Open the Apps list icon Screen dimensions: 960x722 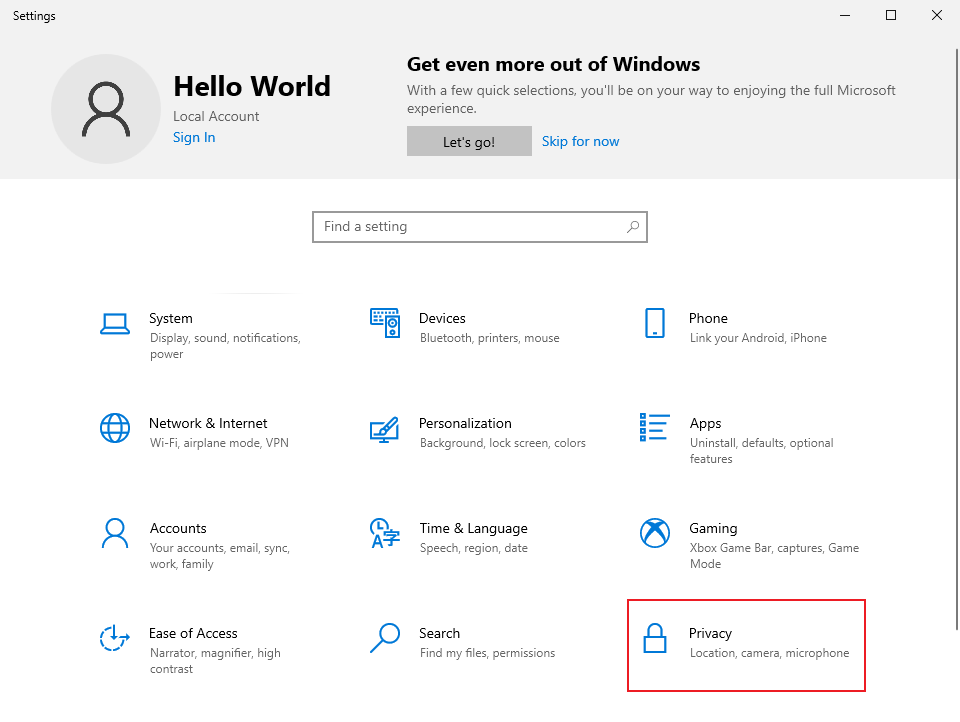(654, 427)
